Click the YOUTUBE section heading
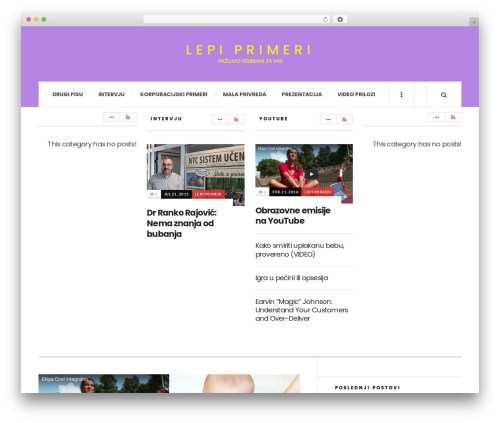 [x=273, y=119]
